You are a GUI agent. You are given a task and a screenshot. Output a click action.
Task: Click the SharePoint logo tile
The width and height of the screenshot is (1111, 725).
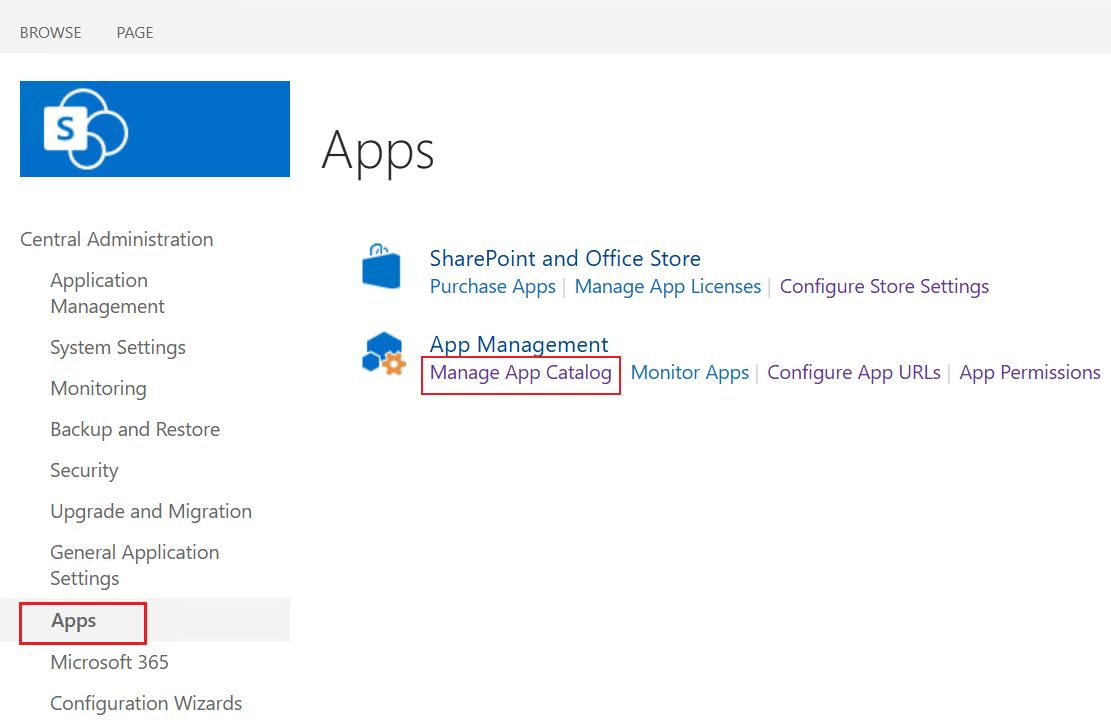(x=154, y=128)
